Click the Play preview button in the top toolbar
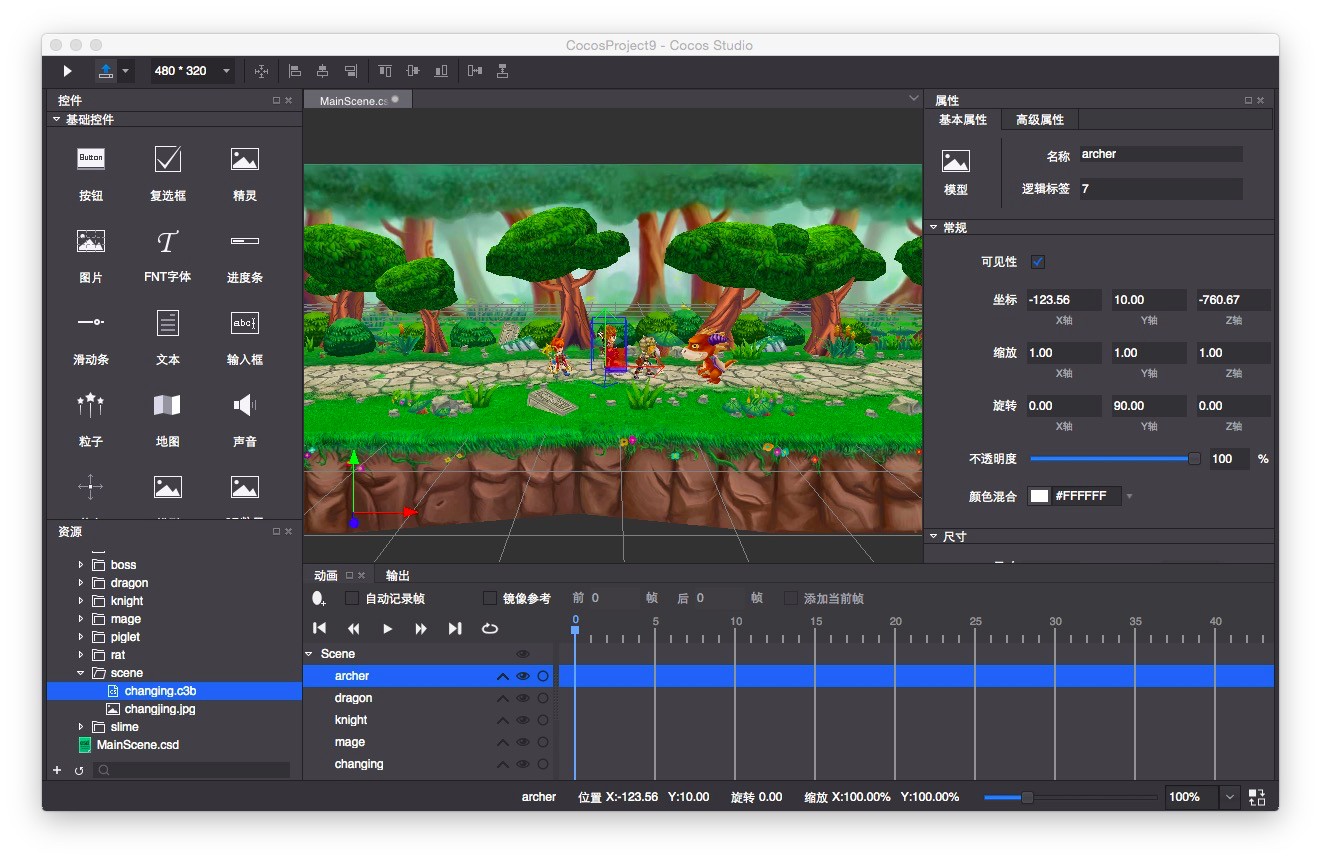Screen dimensions: 1321x861 [x=67, y=71]
